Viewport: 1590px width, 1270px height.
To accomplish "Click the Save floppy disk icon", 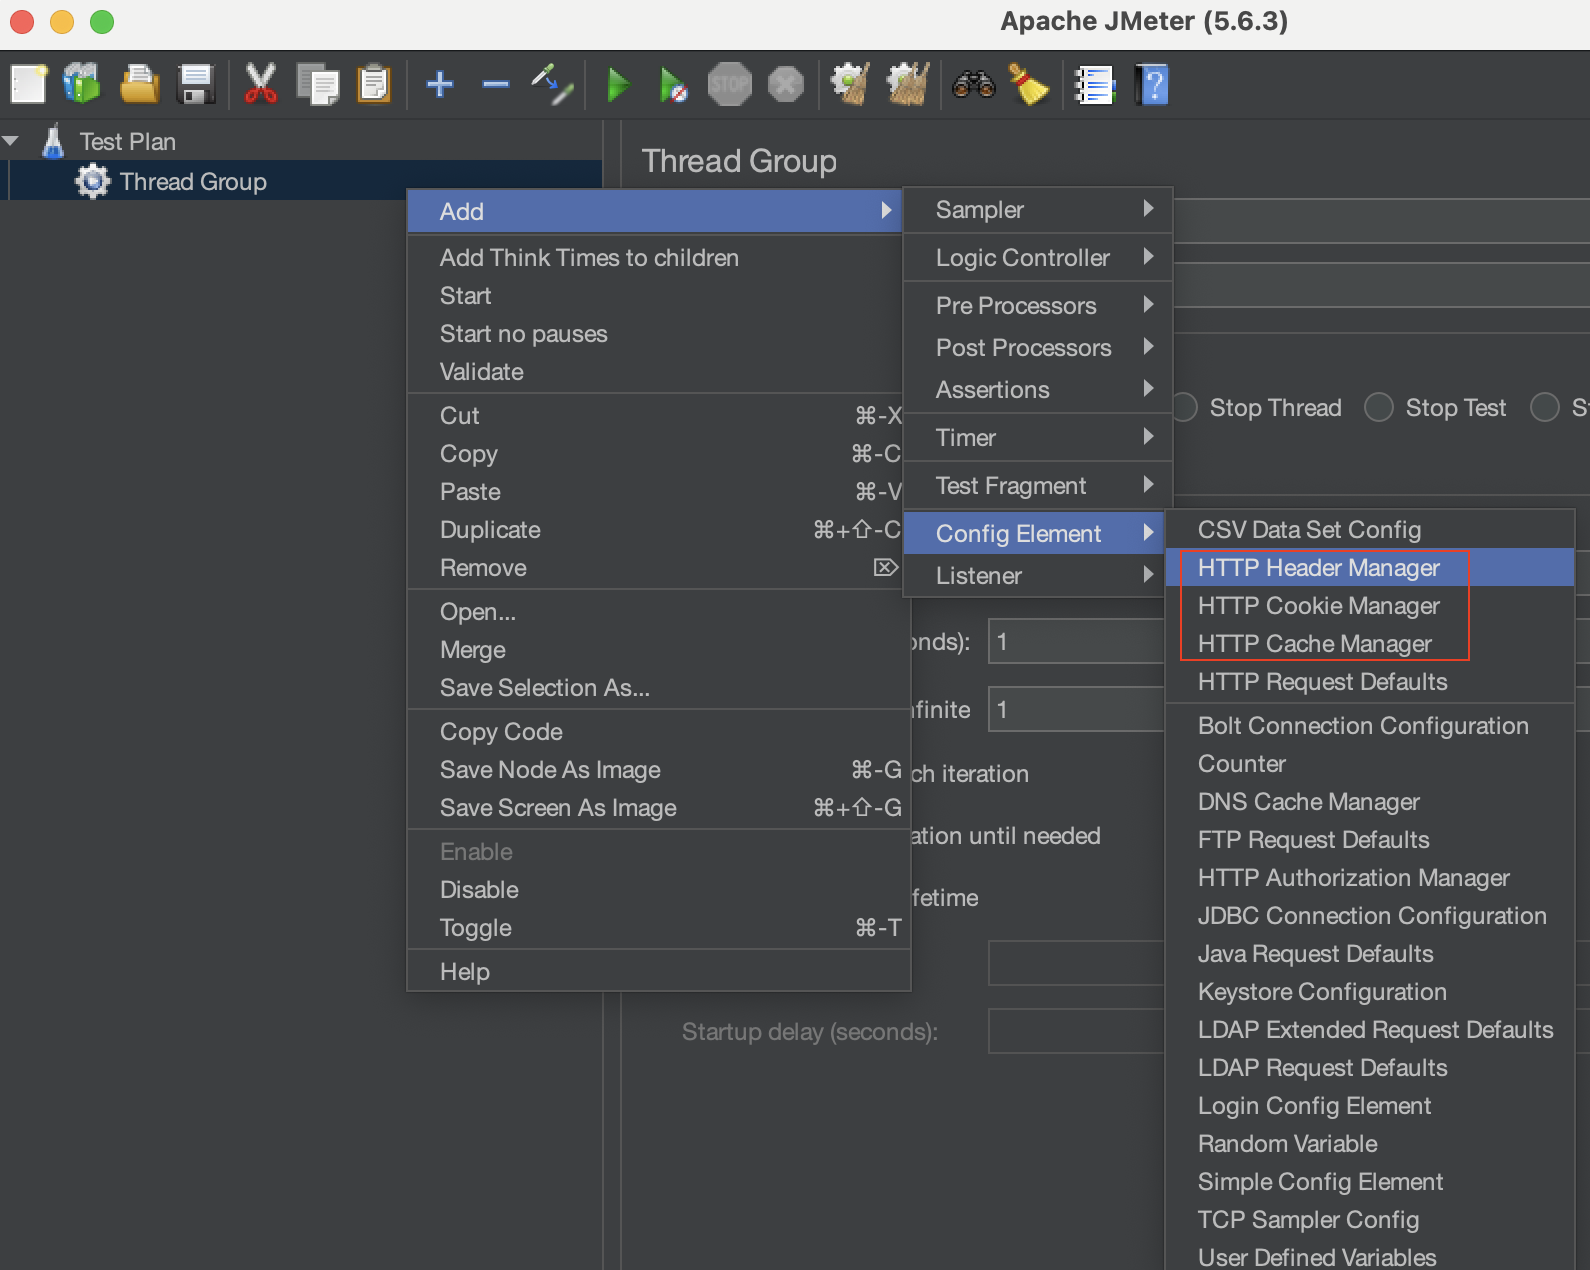I will (196, 84).
